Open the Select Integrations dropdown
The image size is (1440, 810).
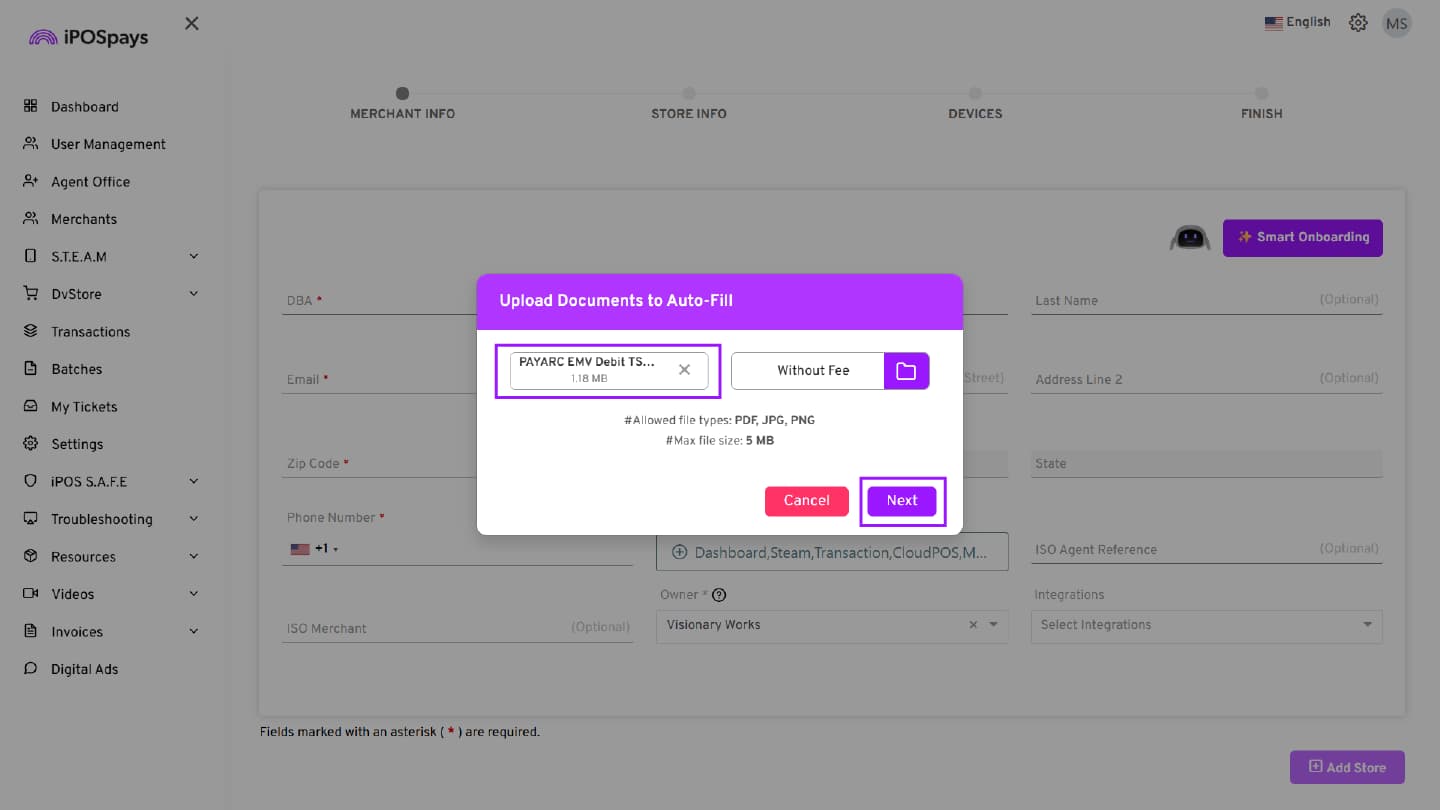tap(1206, 625)
